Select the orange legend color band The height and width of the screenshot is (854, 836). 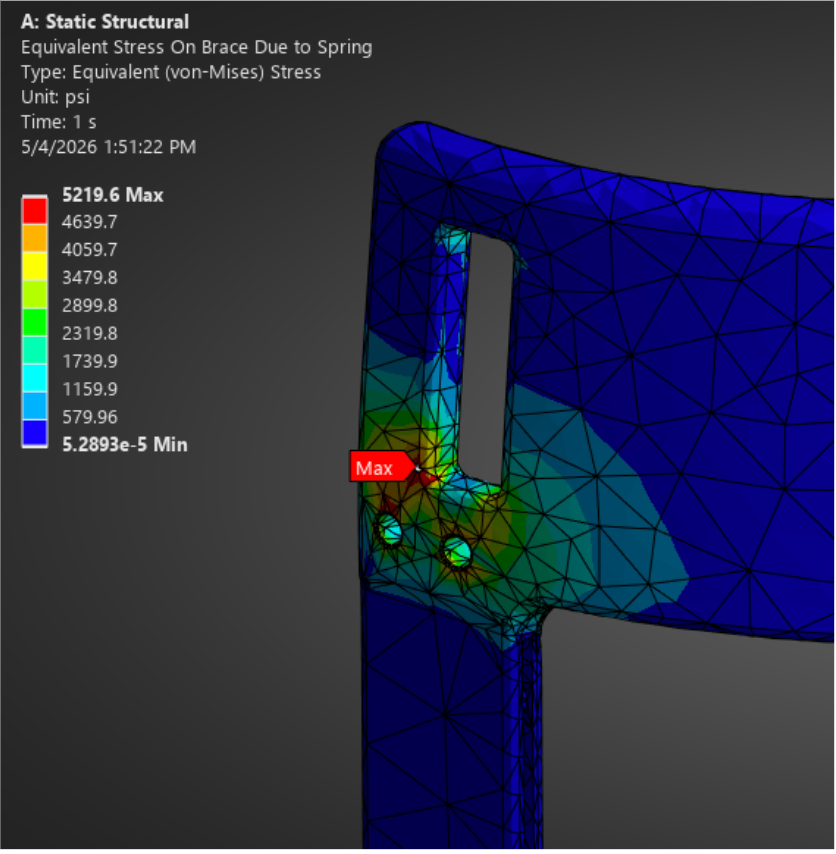pos(35,239)
